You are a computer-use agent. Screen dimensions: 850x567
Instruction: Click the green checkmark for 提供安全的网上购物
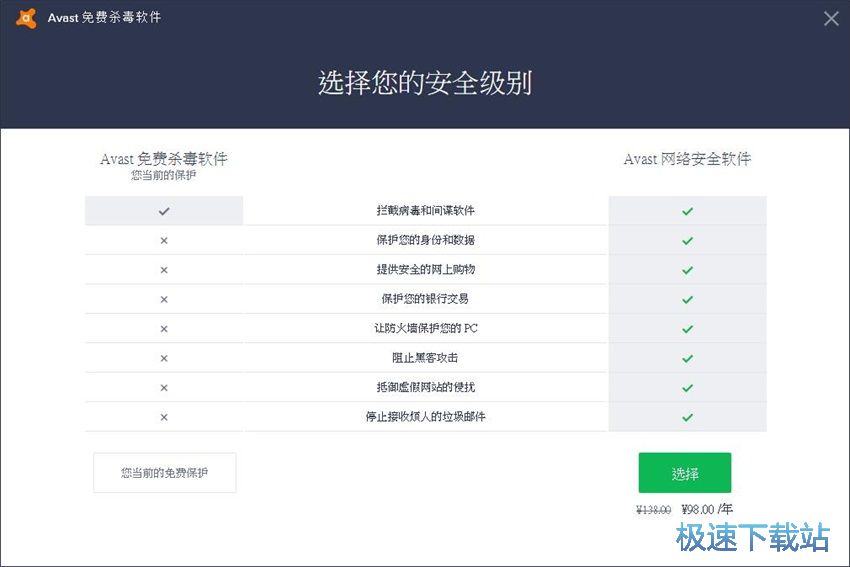click(687, 270)
